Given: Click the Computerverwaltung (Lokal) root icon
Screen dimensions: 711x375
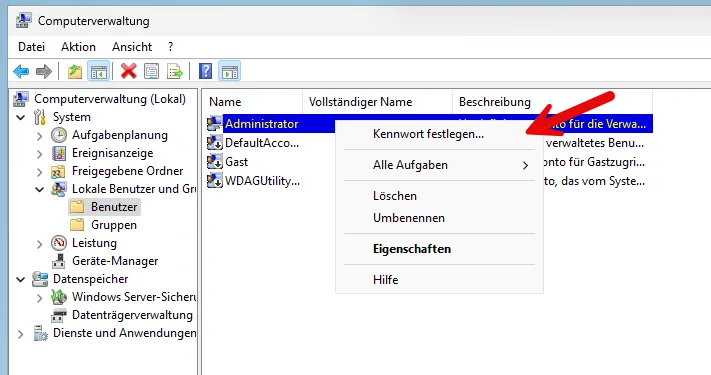Looking at the screenshot, I should click(21, 99).
